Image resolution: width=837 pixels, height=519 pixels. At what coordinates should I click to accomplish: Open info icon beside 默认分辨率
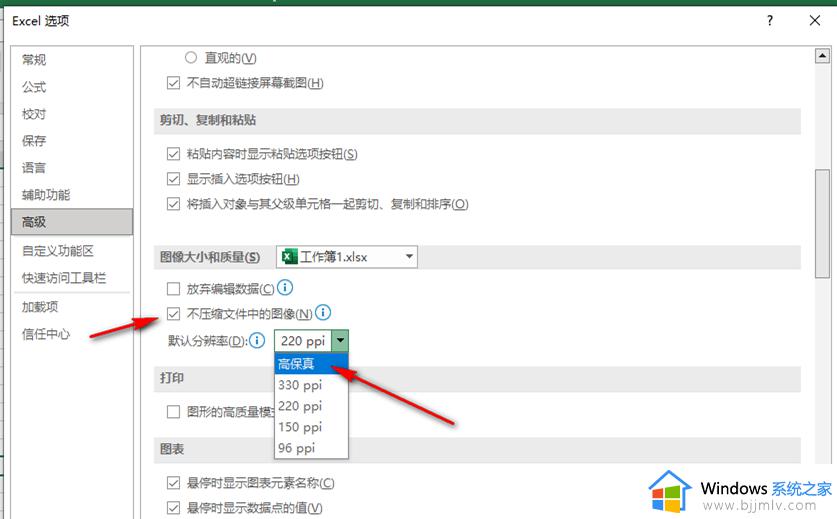click(x=257, y=340)
